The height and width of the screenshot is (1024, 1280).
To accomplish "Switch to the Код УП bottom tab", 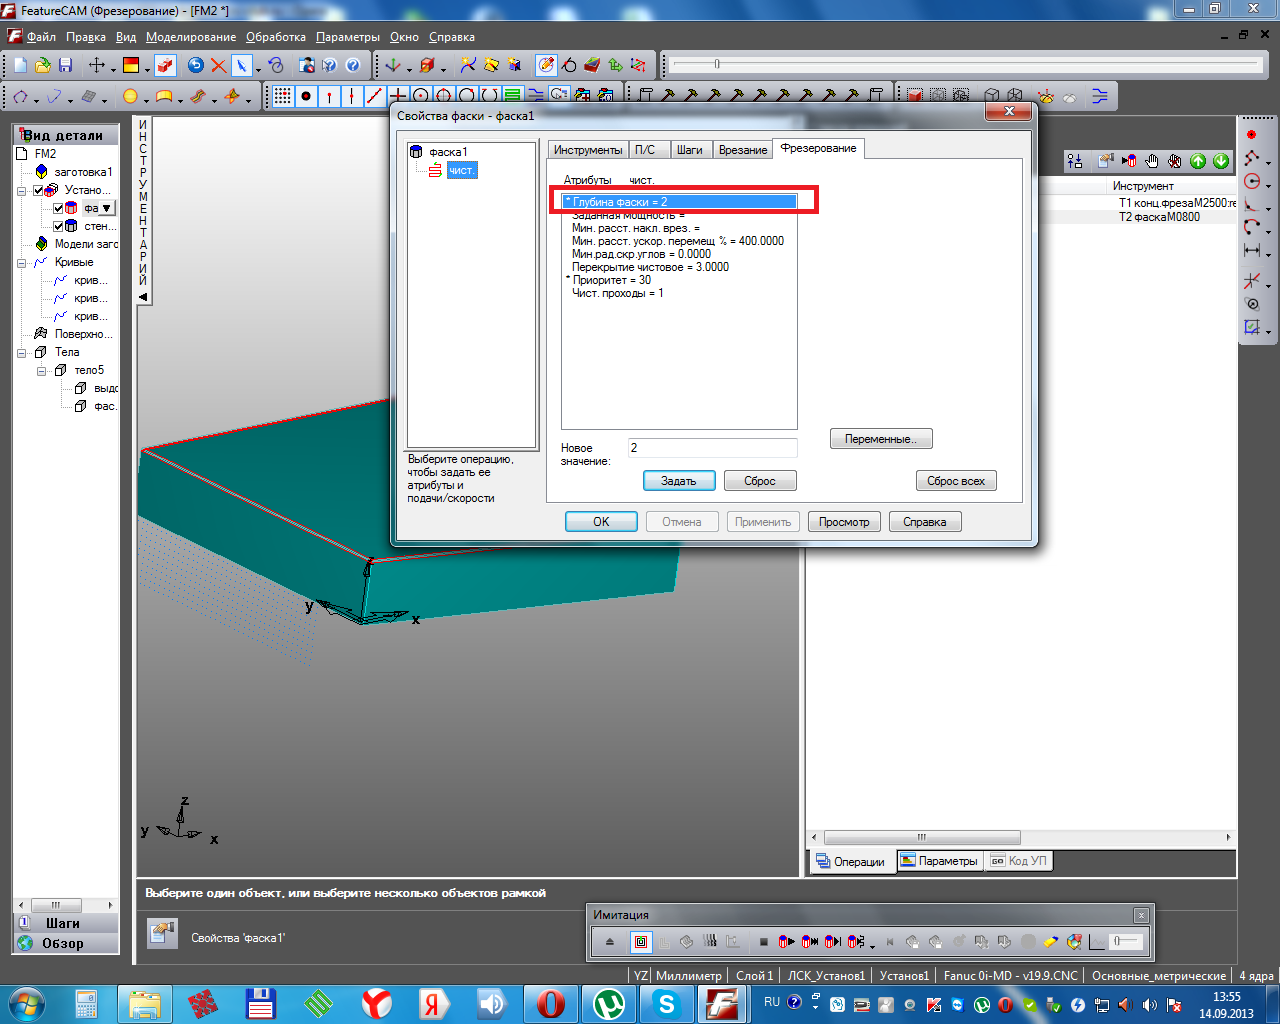I will [x=1019, y=861].
